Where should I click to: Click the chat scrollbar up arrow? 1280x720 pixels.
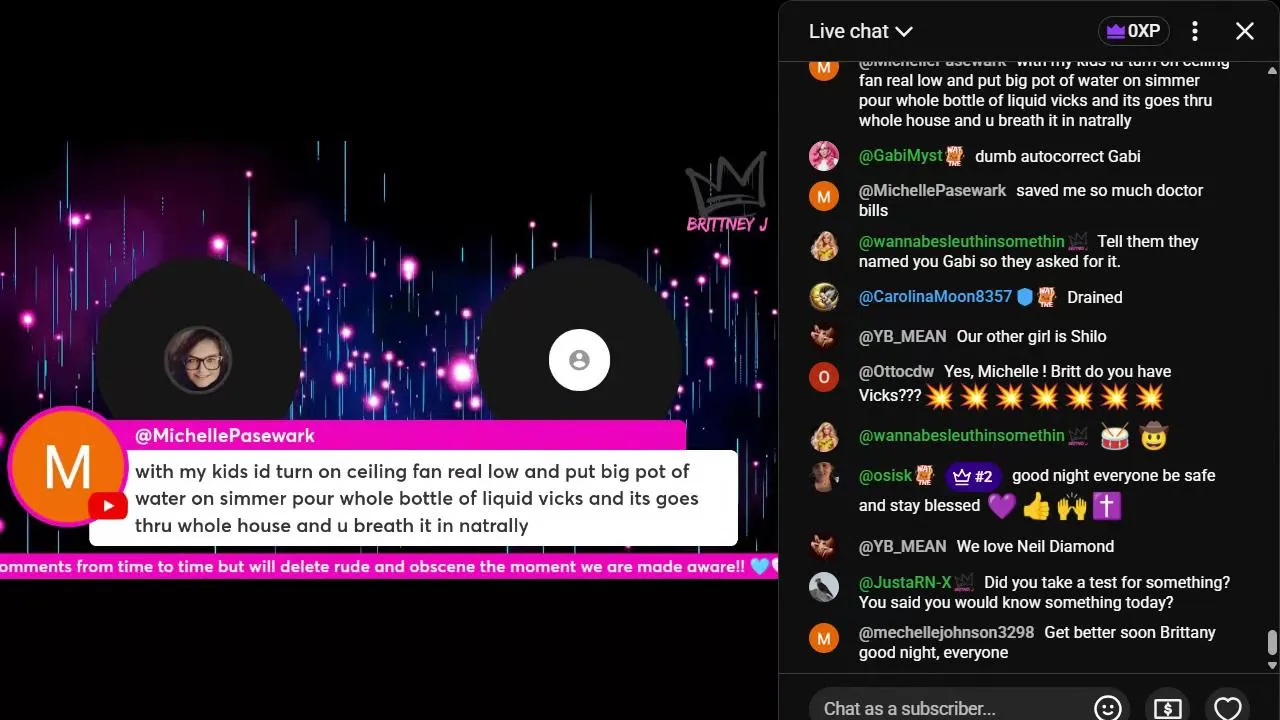(1272, 71)
